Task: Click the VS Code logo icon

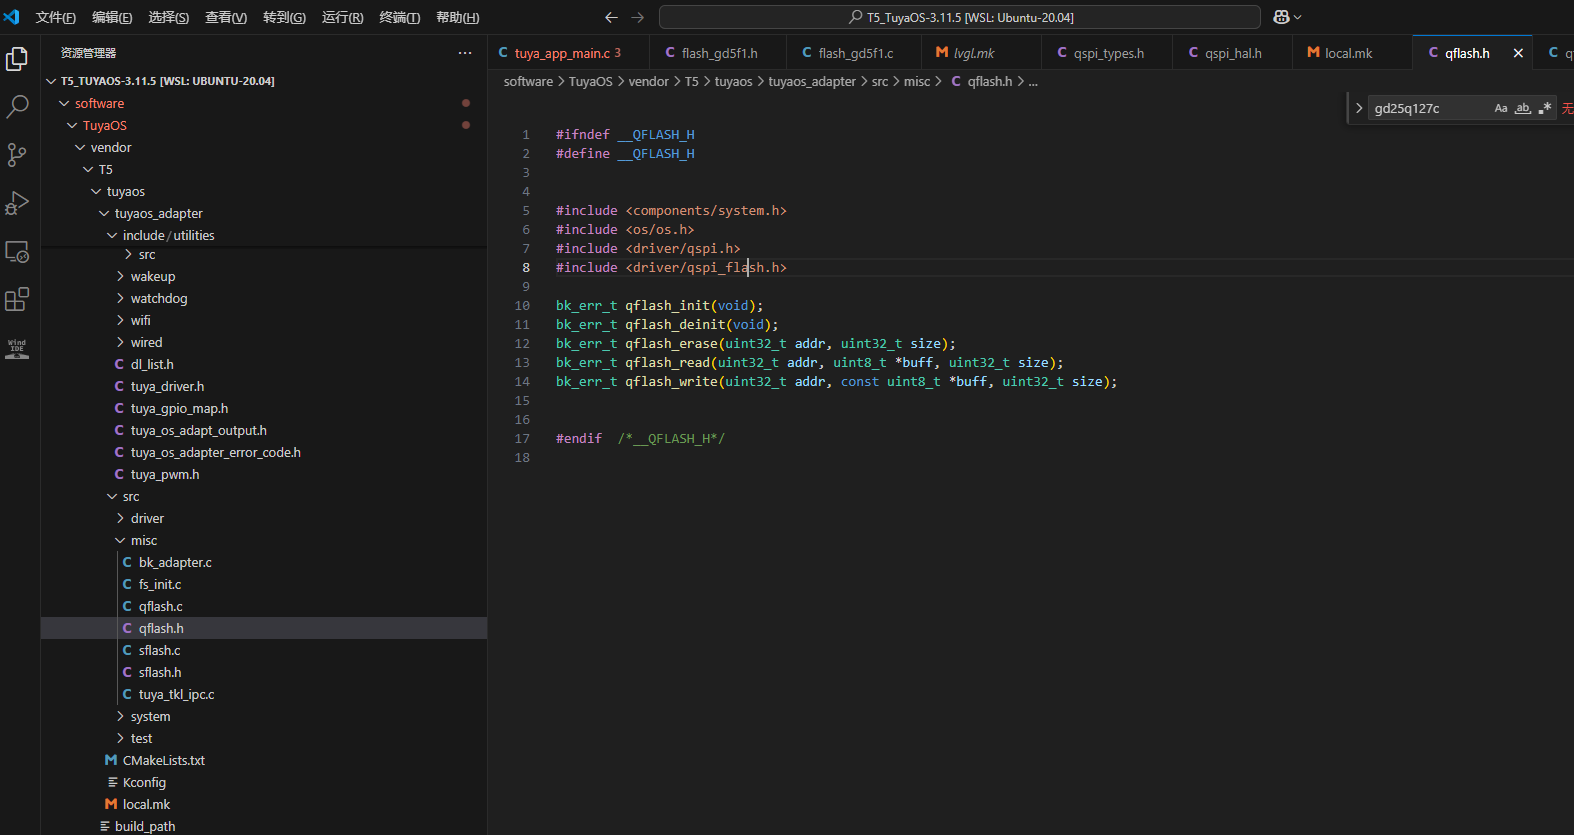Action: pyautogui.click(x=12, y=17)
